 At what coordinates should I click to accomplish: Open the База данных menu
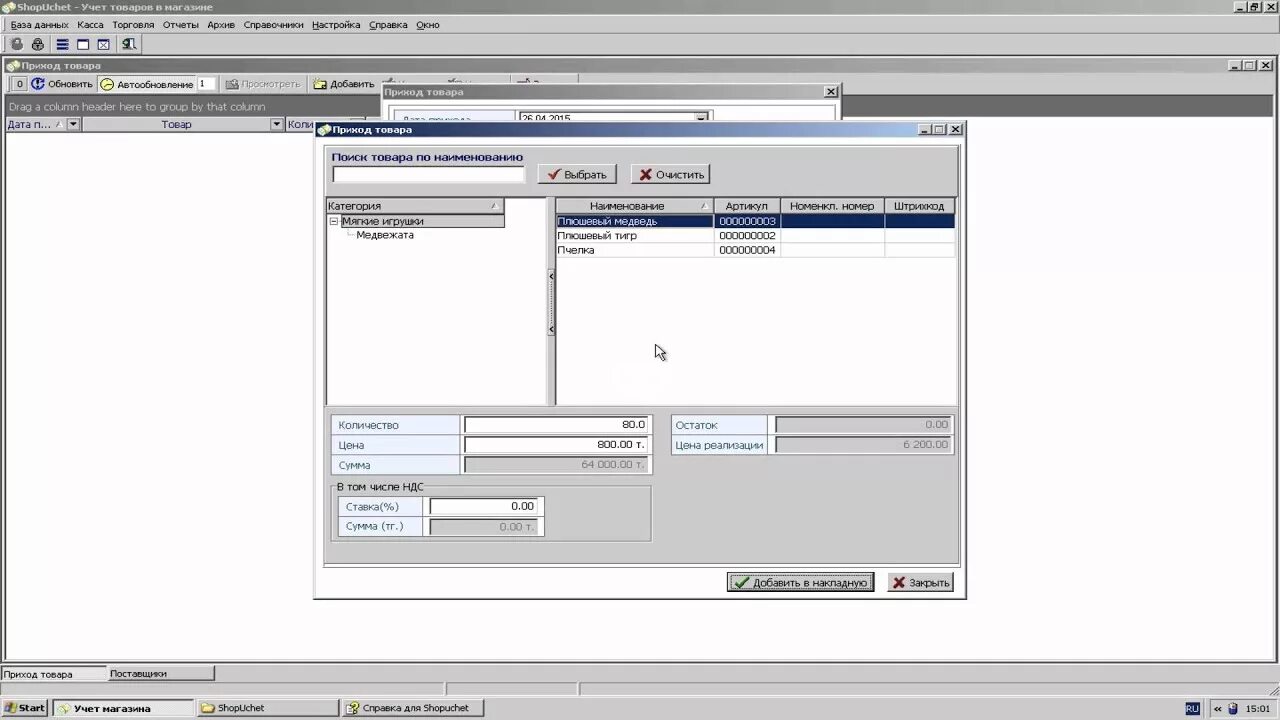40,25
